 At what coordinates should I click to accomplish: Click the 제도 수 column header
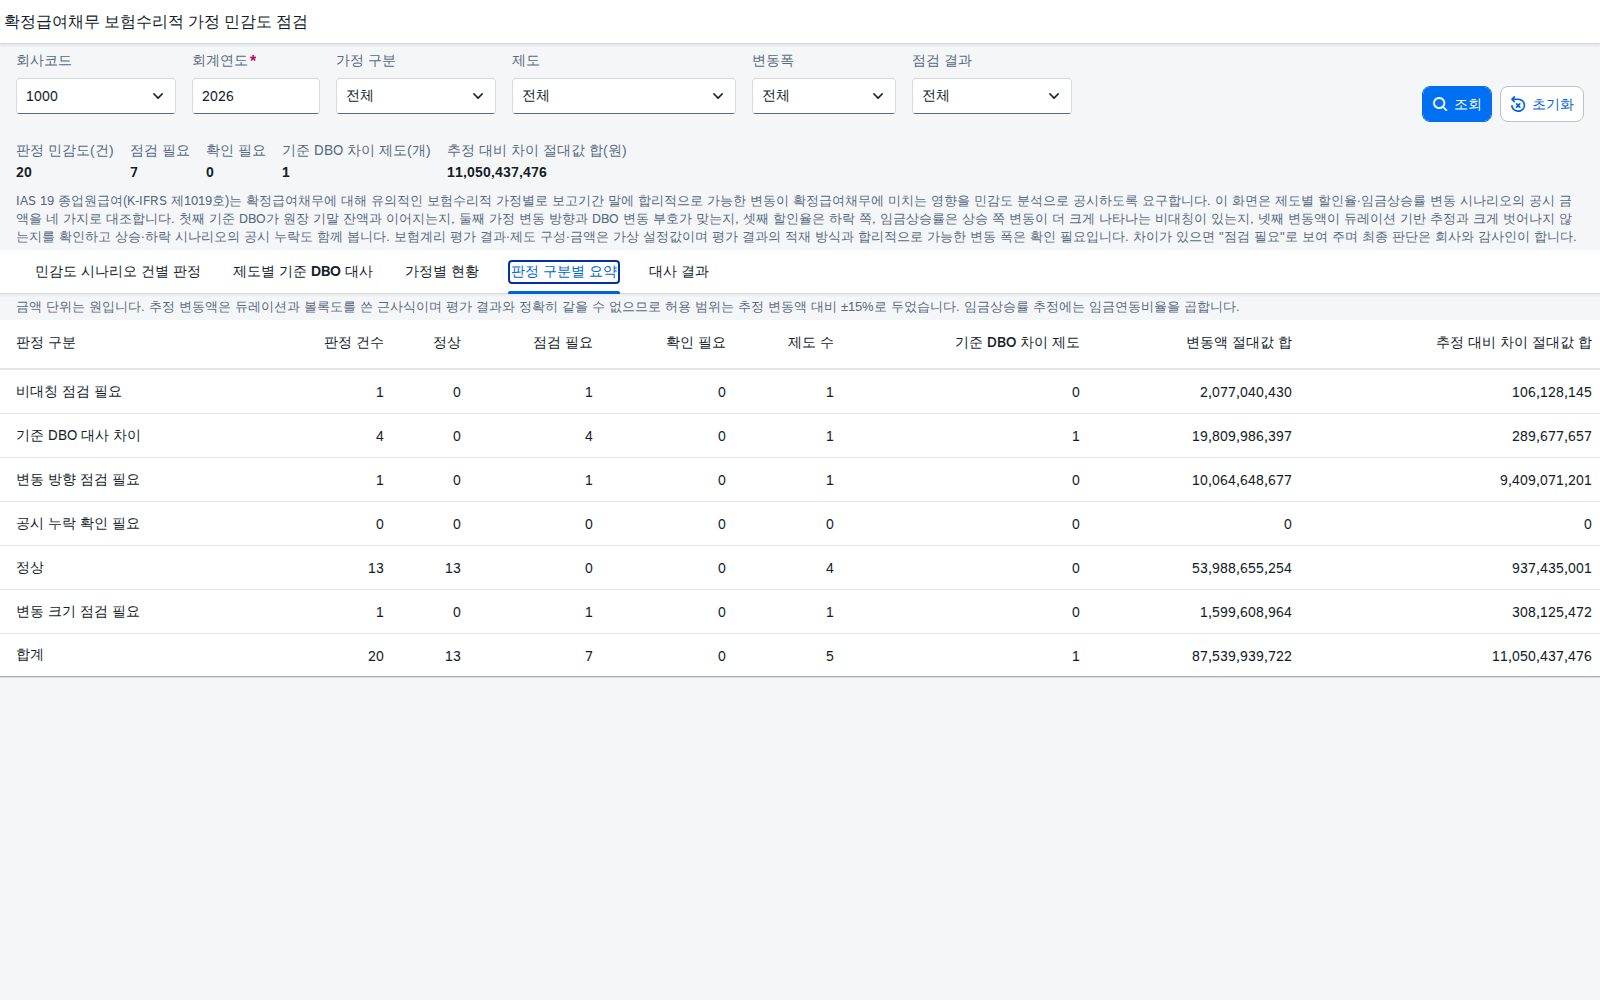tap(811, 343)
